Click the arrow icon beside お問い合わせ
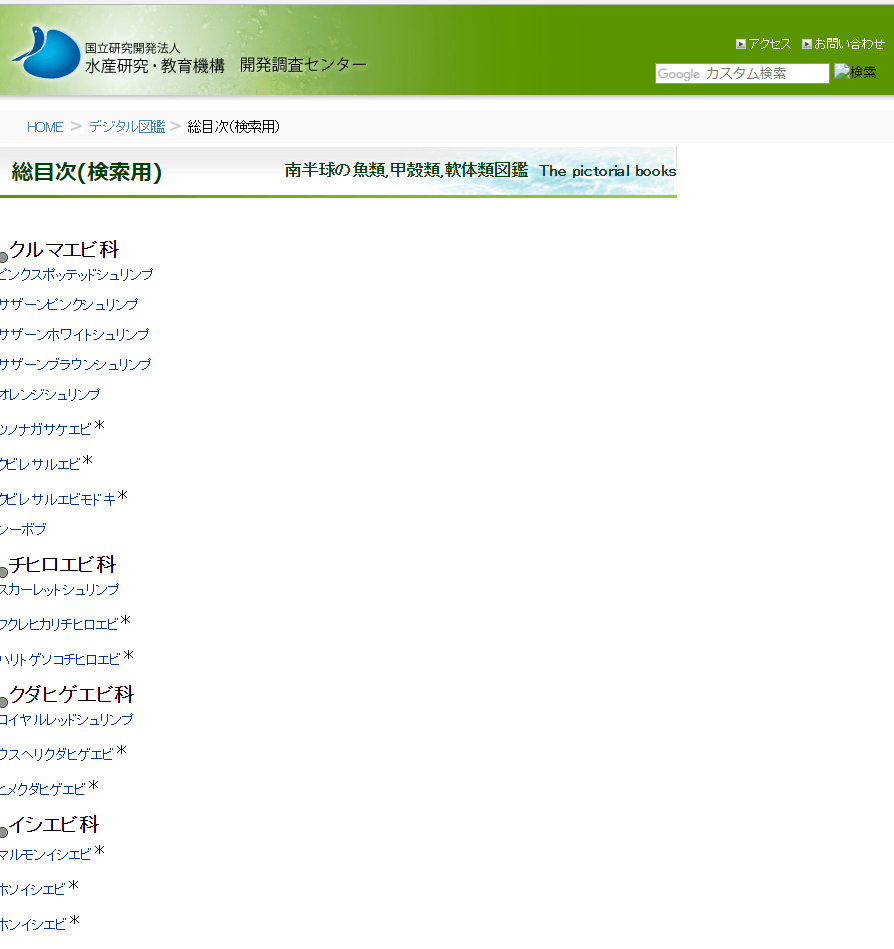The image size is (894, 949). [x=807, y=44]
